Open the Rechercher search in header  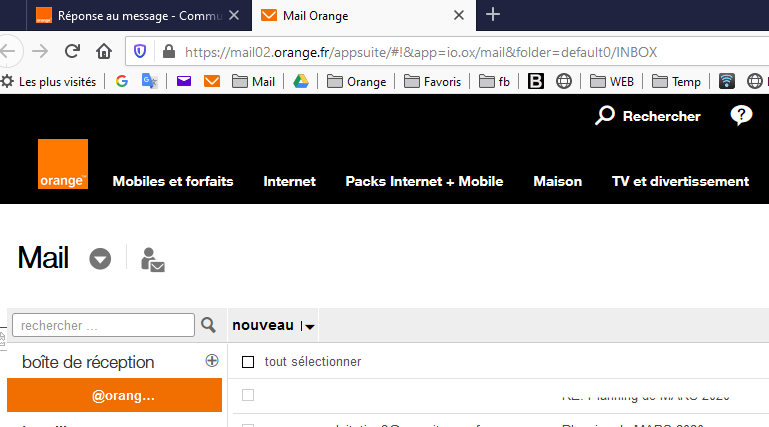[x=648, y=116]
